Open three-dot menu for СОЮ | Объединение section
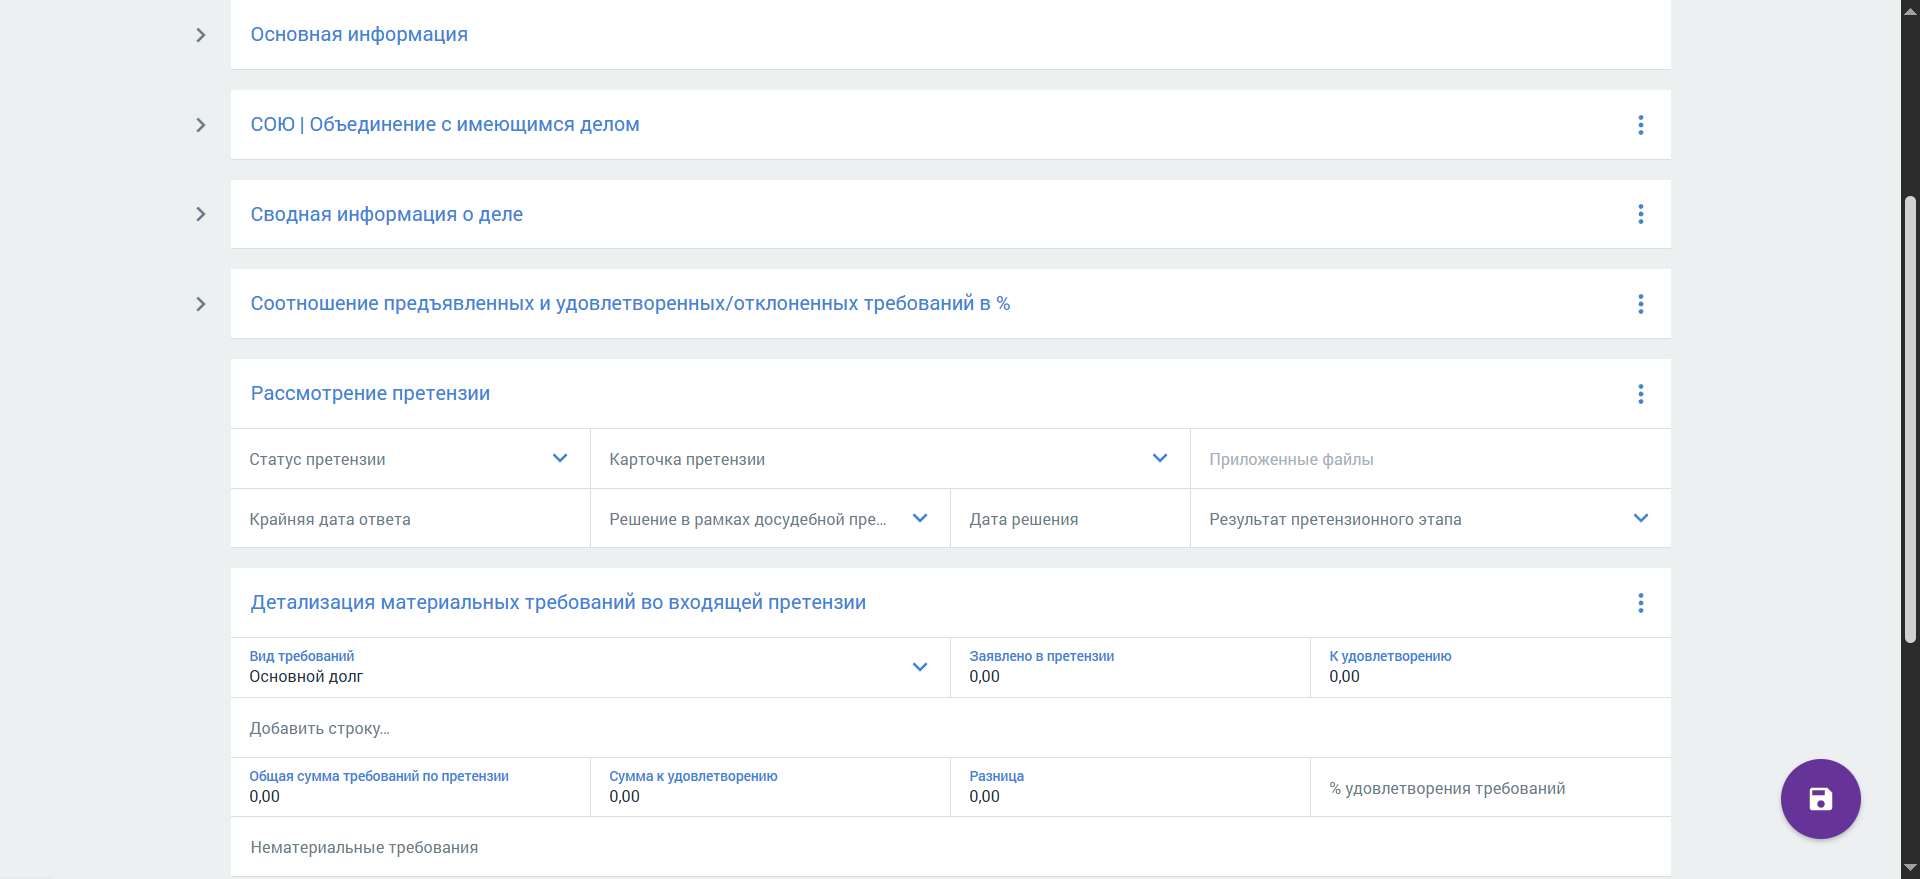 coord(1640,125)
